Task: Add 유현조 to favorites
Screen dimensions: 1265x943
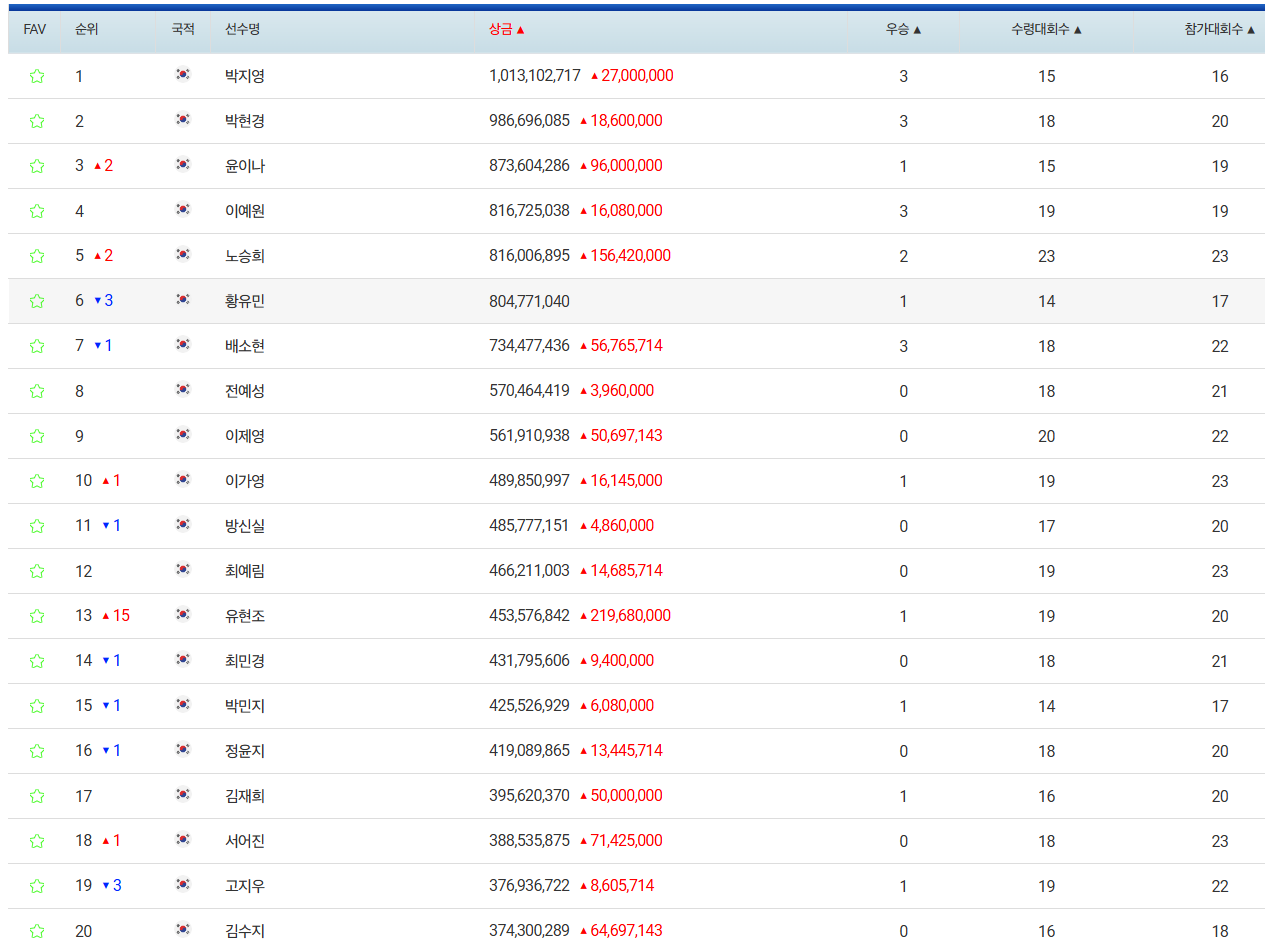Action: click(37, 616)
